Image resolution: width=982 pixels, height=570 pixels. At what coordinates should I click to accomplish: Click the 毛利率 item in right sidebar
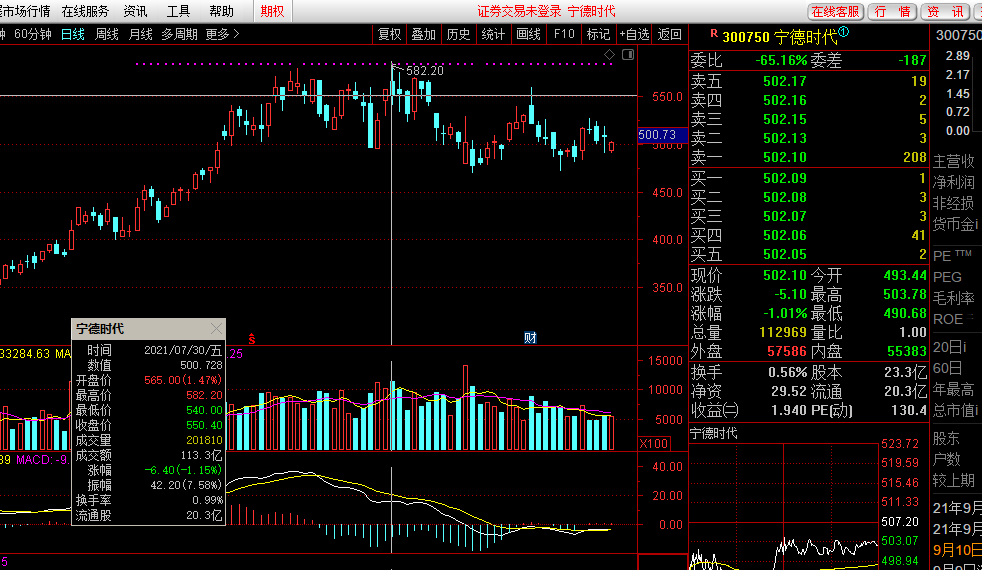(954, 298)
